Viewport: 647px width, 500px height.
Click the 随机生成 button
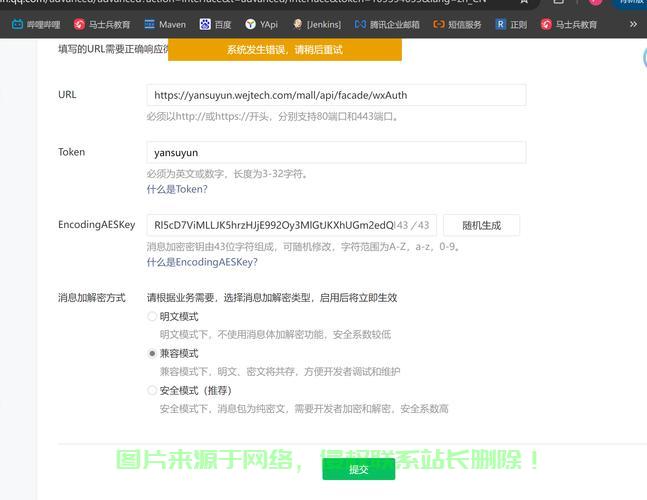click(x=482, y=225)
